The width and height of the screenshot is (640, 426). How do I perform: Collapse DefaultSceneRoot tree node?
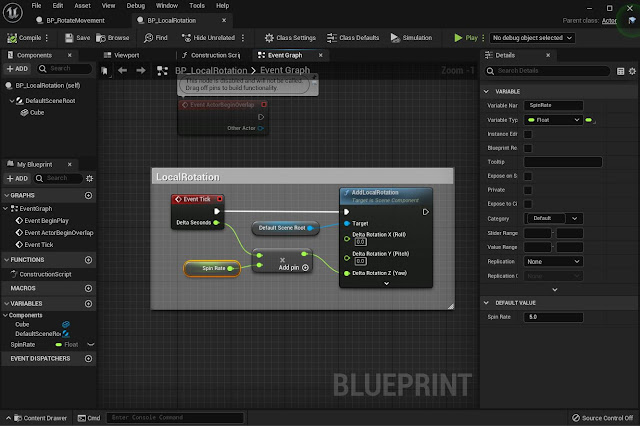coord(11,100)
